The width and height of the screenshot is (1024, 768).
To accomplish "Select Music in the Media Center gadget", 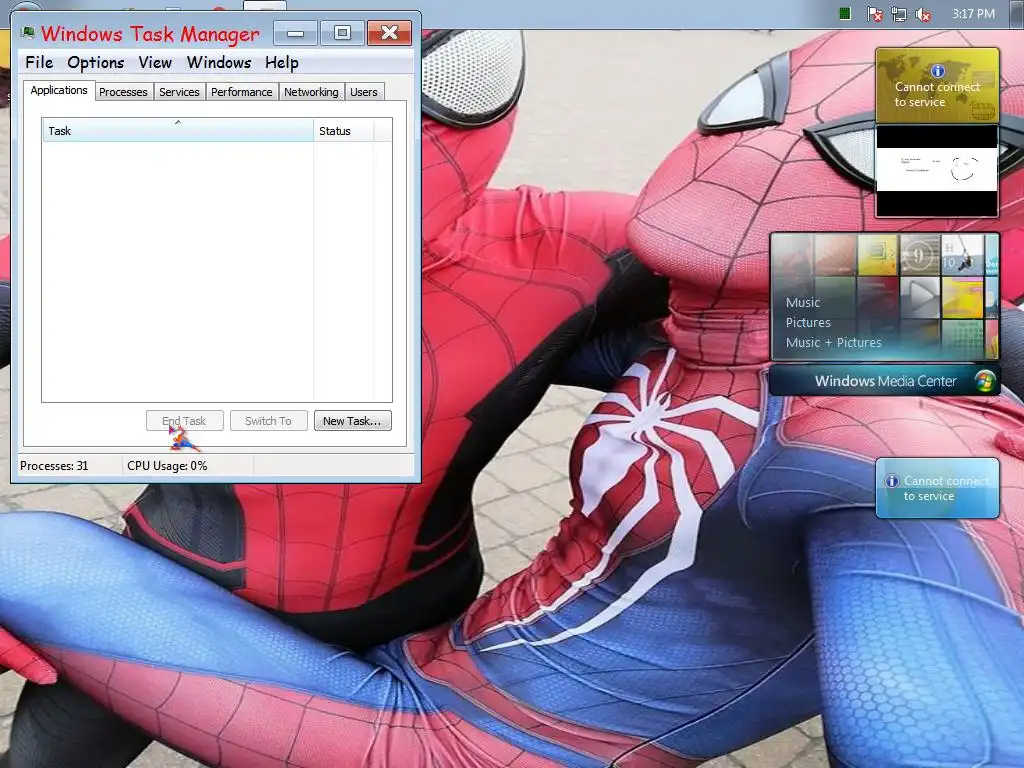I will (x=803, y=302).
